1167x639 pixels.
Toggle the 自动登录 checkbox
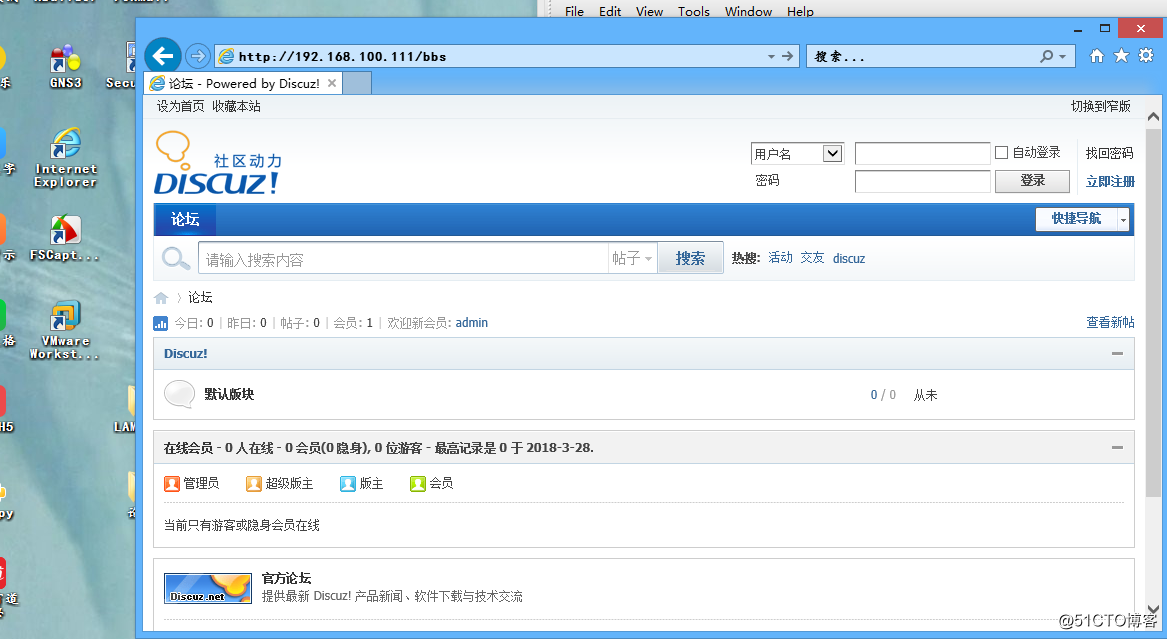click(1002, 152)
